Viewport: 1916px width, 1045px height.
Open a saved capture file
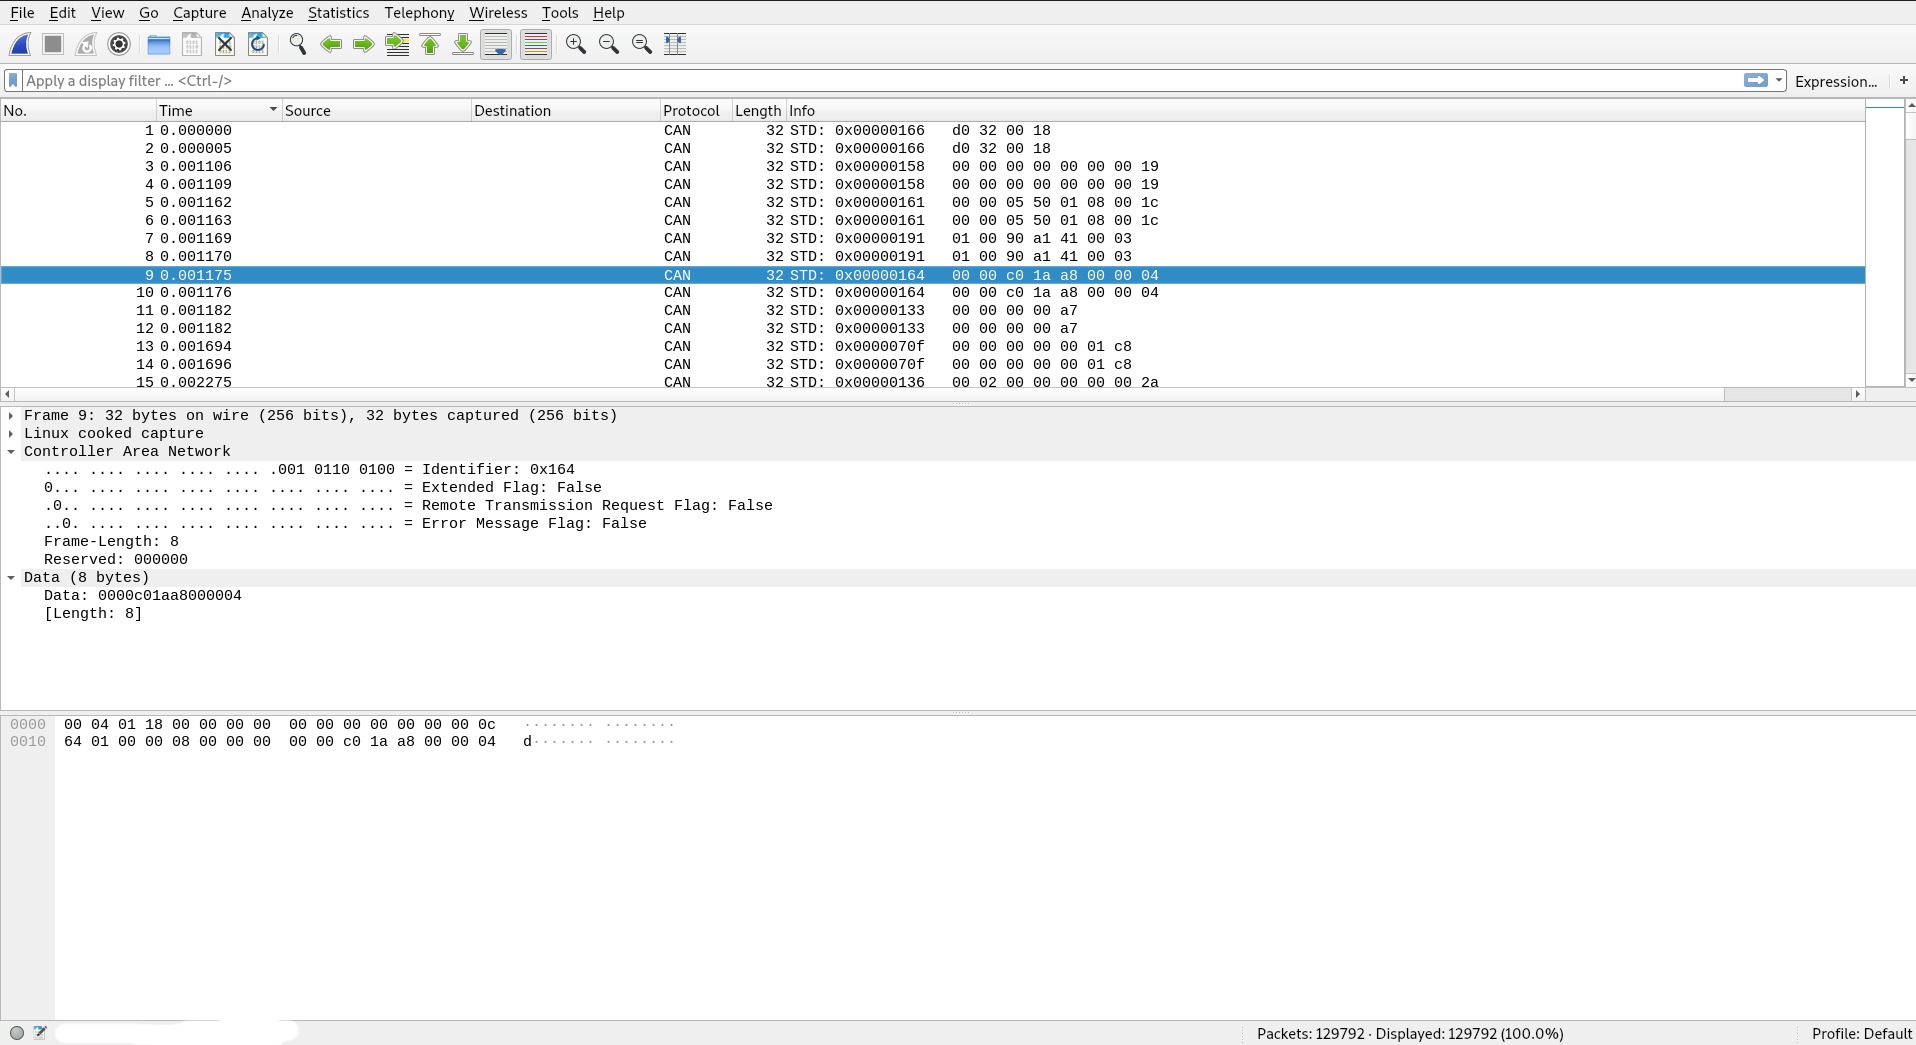point(157,44)
